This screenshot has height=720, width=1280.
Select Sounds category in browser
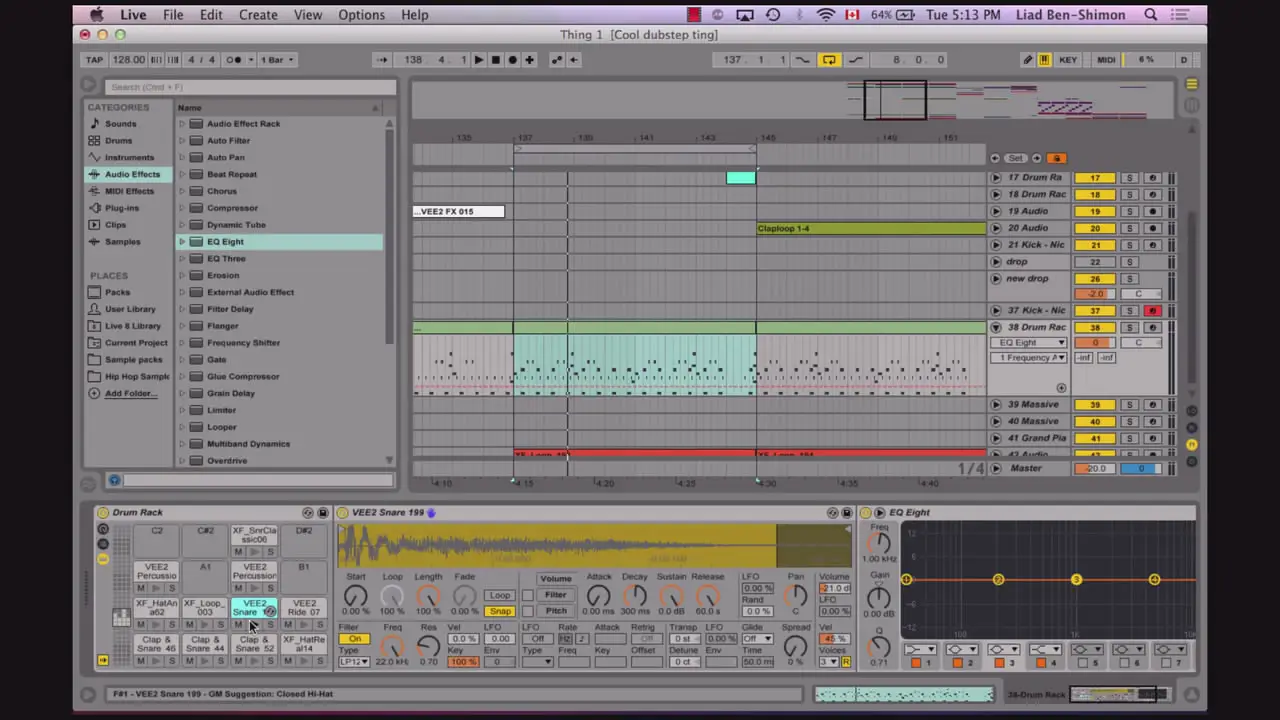[x=120, y=124]
